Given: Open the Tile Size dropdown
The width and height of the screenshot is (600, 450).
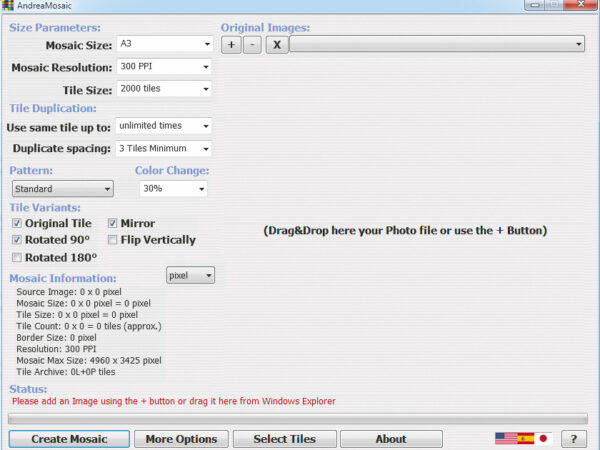Looking at the screenshot, I should tap(164, 89).
